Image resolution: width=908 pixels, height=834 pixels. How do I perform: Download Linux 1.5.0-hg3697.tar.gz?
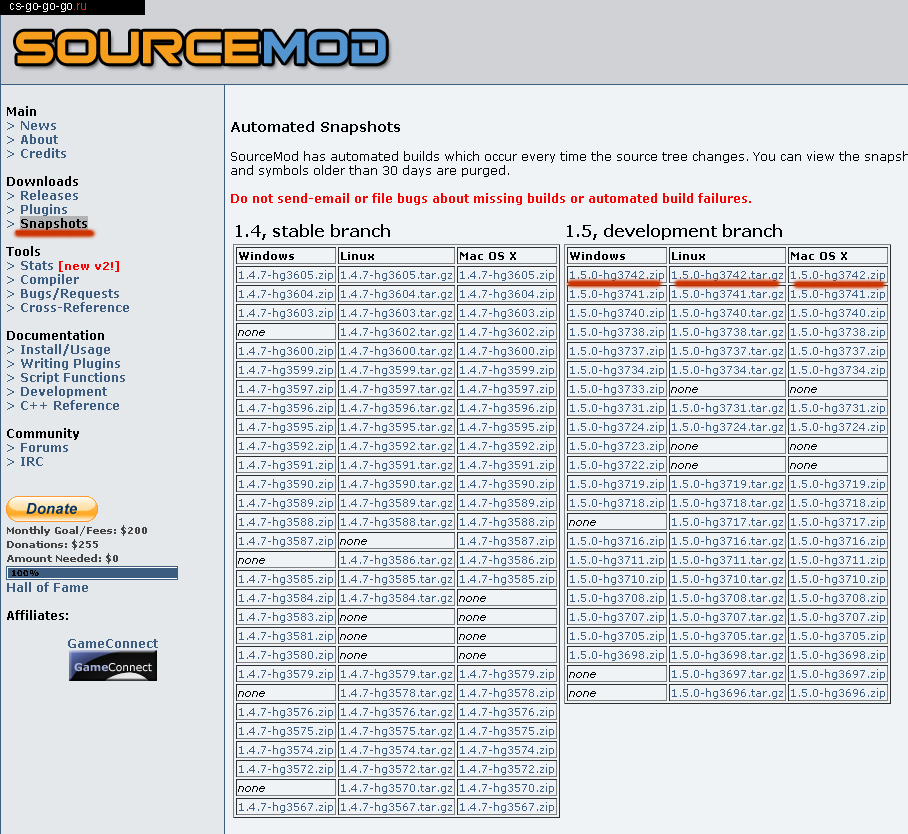click(727, 674)
